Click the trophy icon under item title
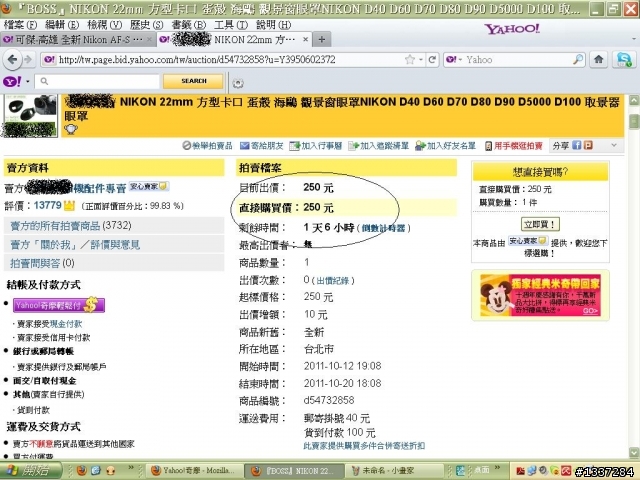This screenshot has width=640, height=480. [x=71, y=129]
